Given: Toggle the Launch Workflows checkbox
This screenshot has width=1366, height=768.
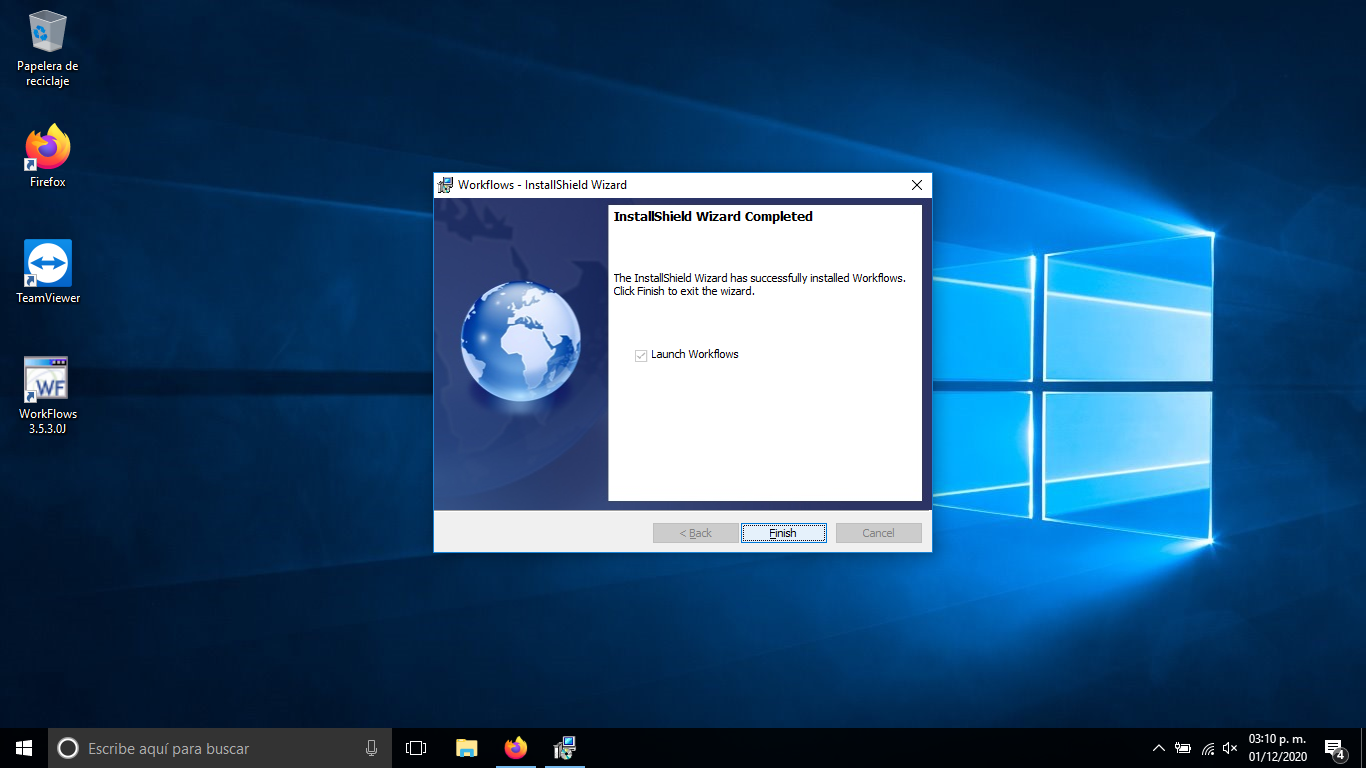Looking at the screenshot, I should coord(641,355).
